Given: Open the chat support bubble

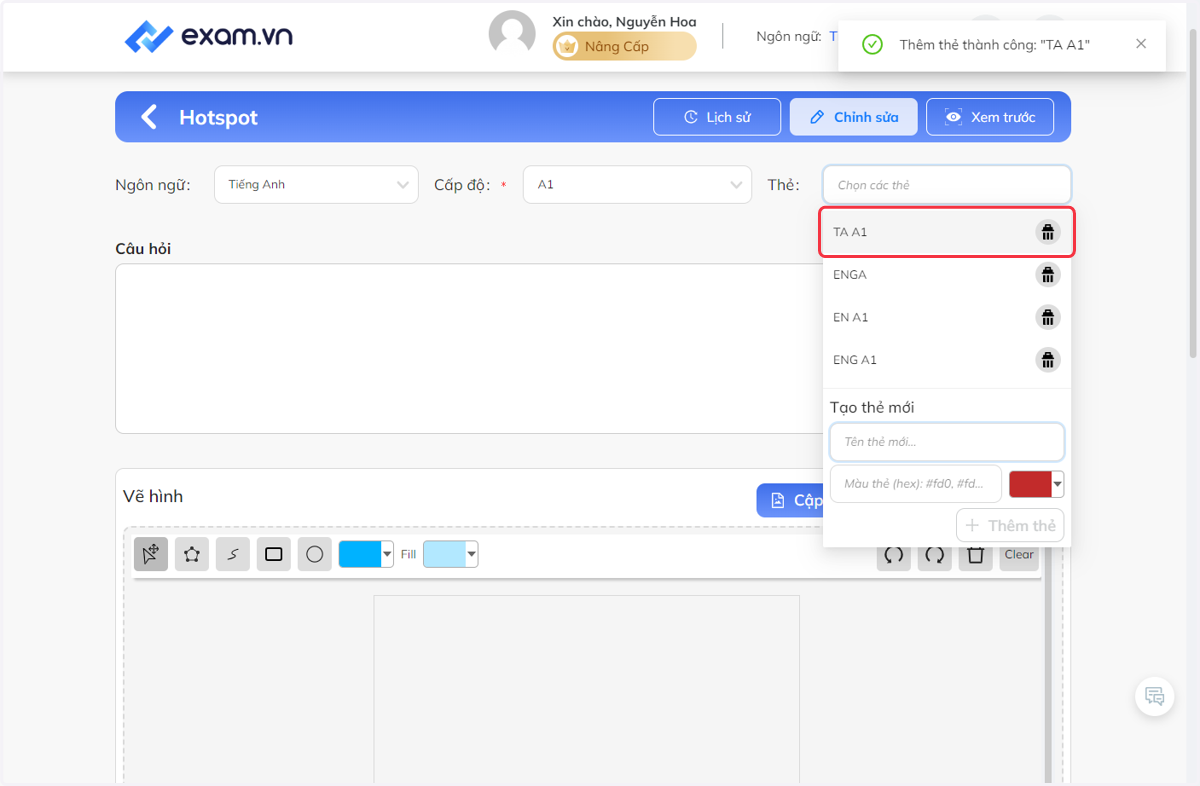Looking at the screenshot, I should pyautogui.click(x=1155, y=697).
